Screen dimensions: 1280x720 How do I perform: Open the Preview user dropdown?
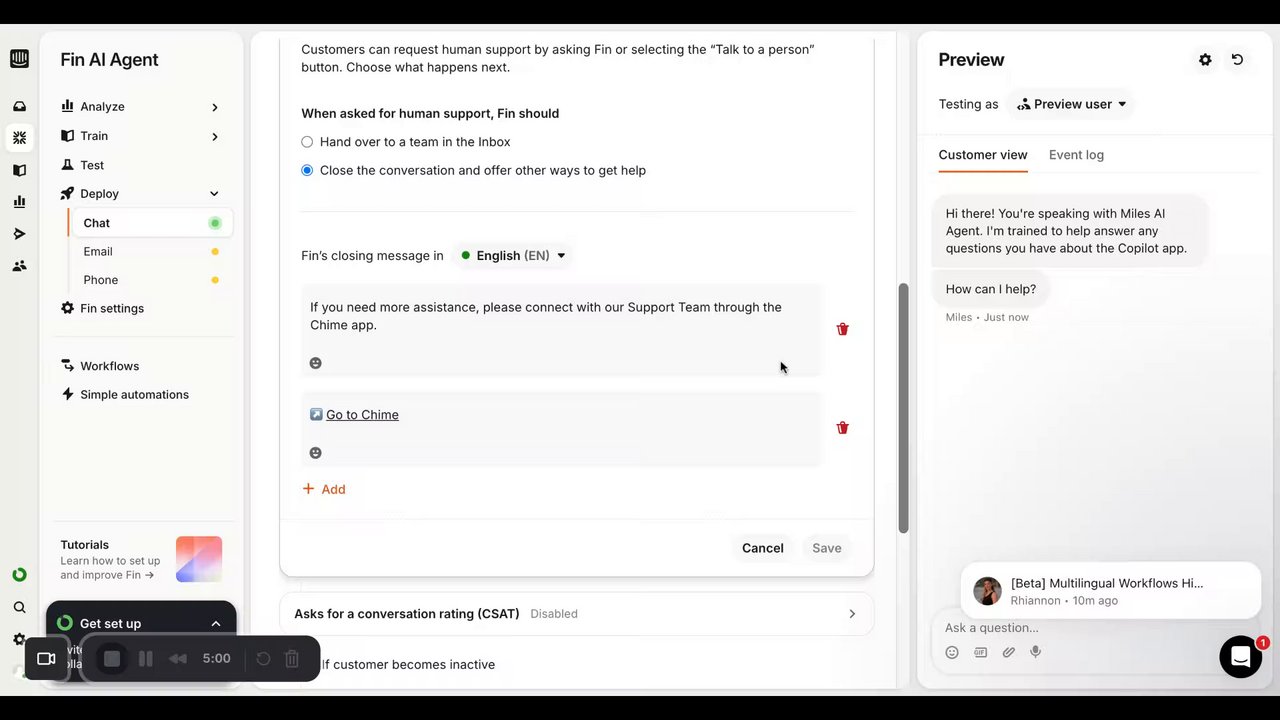click(1071, 104)
